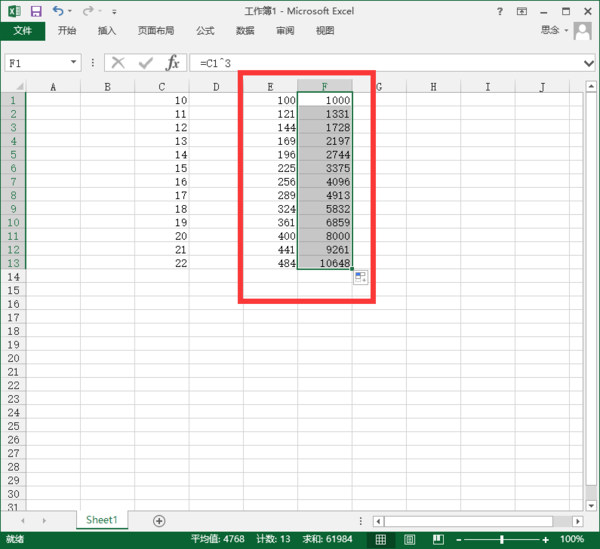Click the Undo arrow icon
The height and width of the screenshot is (549, 600).
tap(57, 11)
